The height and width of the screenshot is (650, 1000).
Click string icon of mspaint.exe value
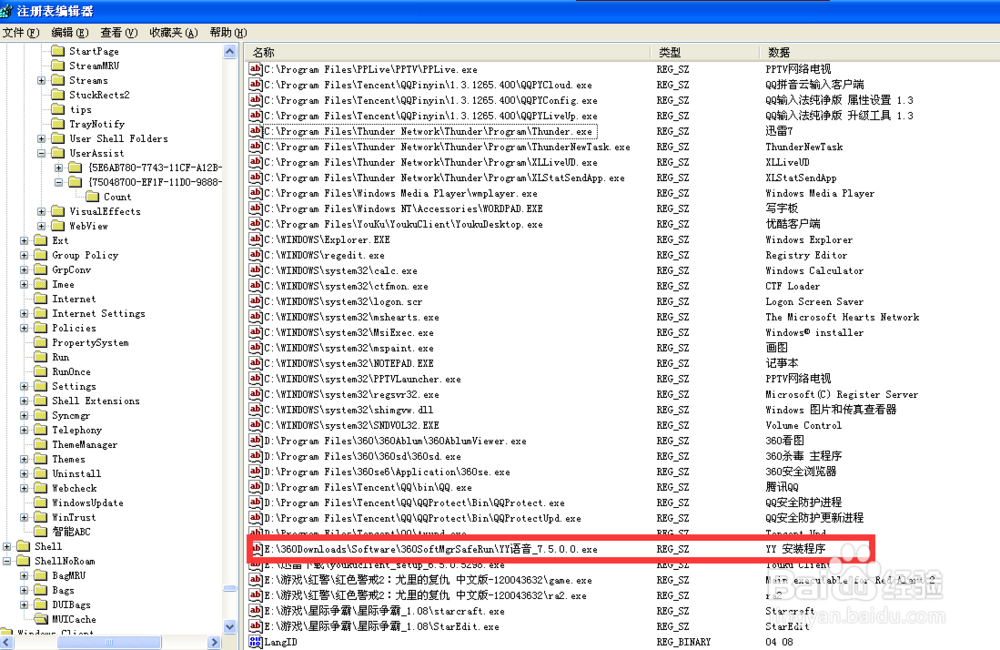coord(256,348)
